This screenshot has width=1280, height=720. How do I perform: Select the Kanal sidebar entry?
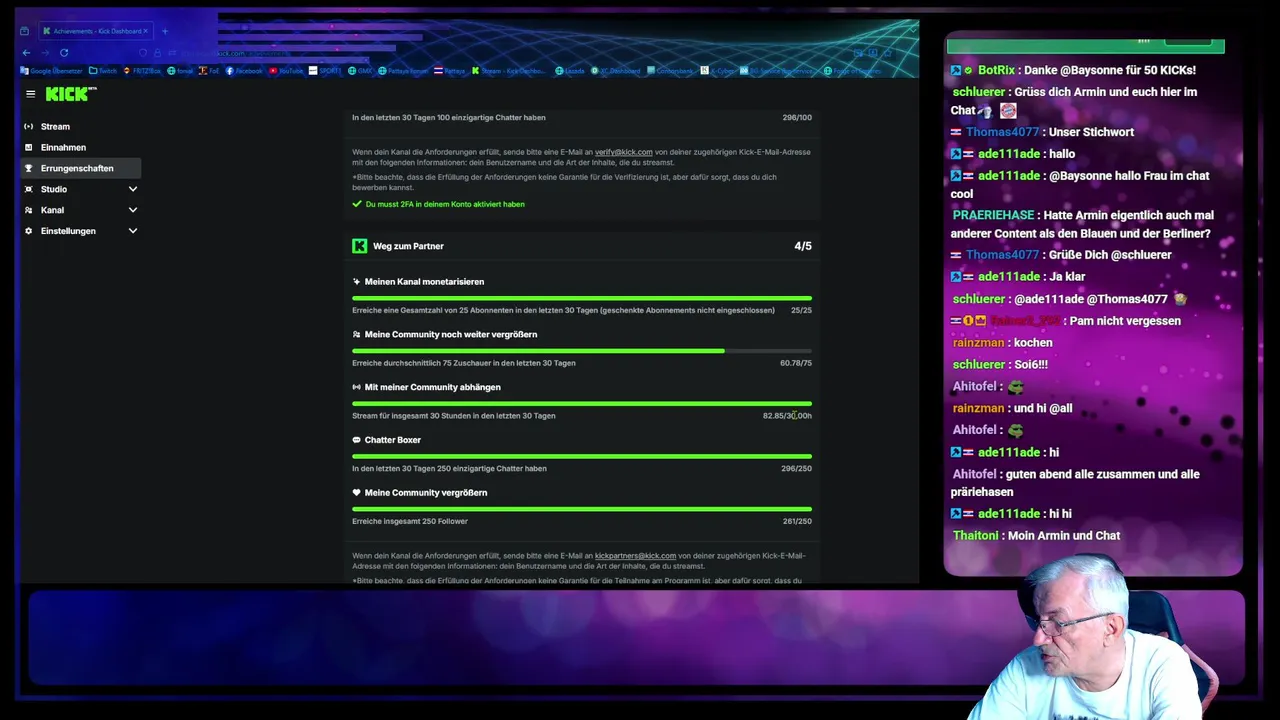click(x=80, y=211)
